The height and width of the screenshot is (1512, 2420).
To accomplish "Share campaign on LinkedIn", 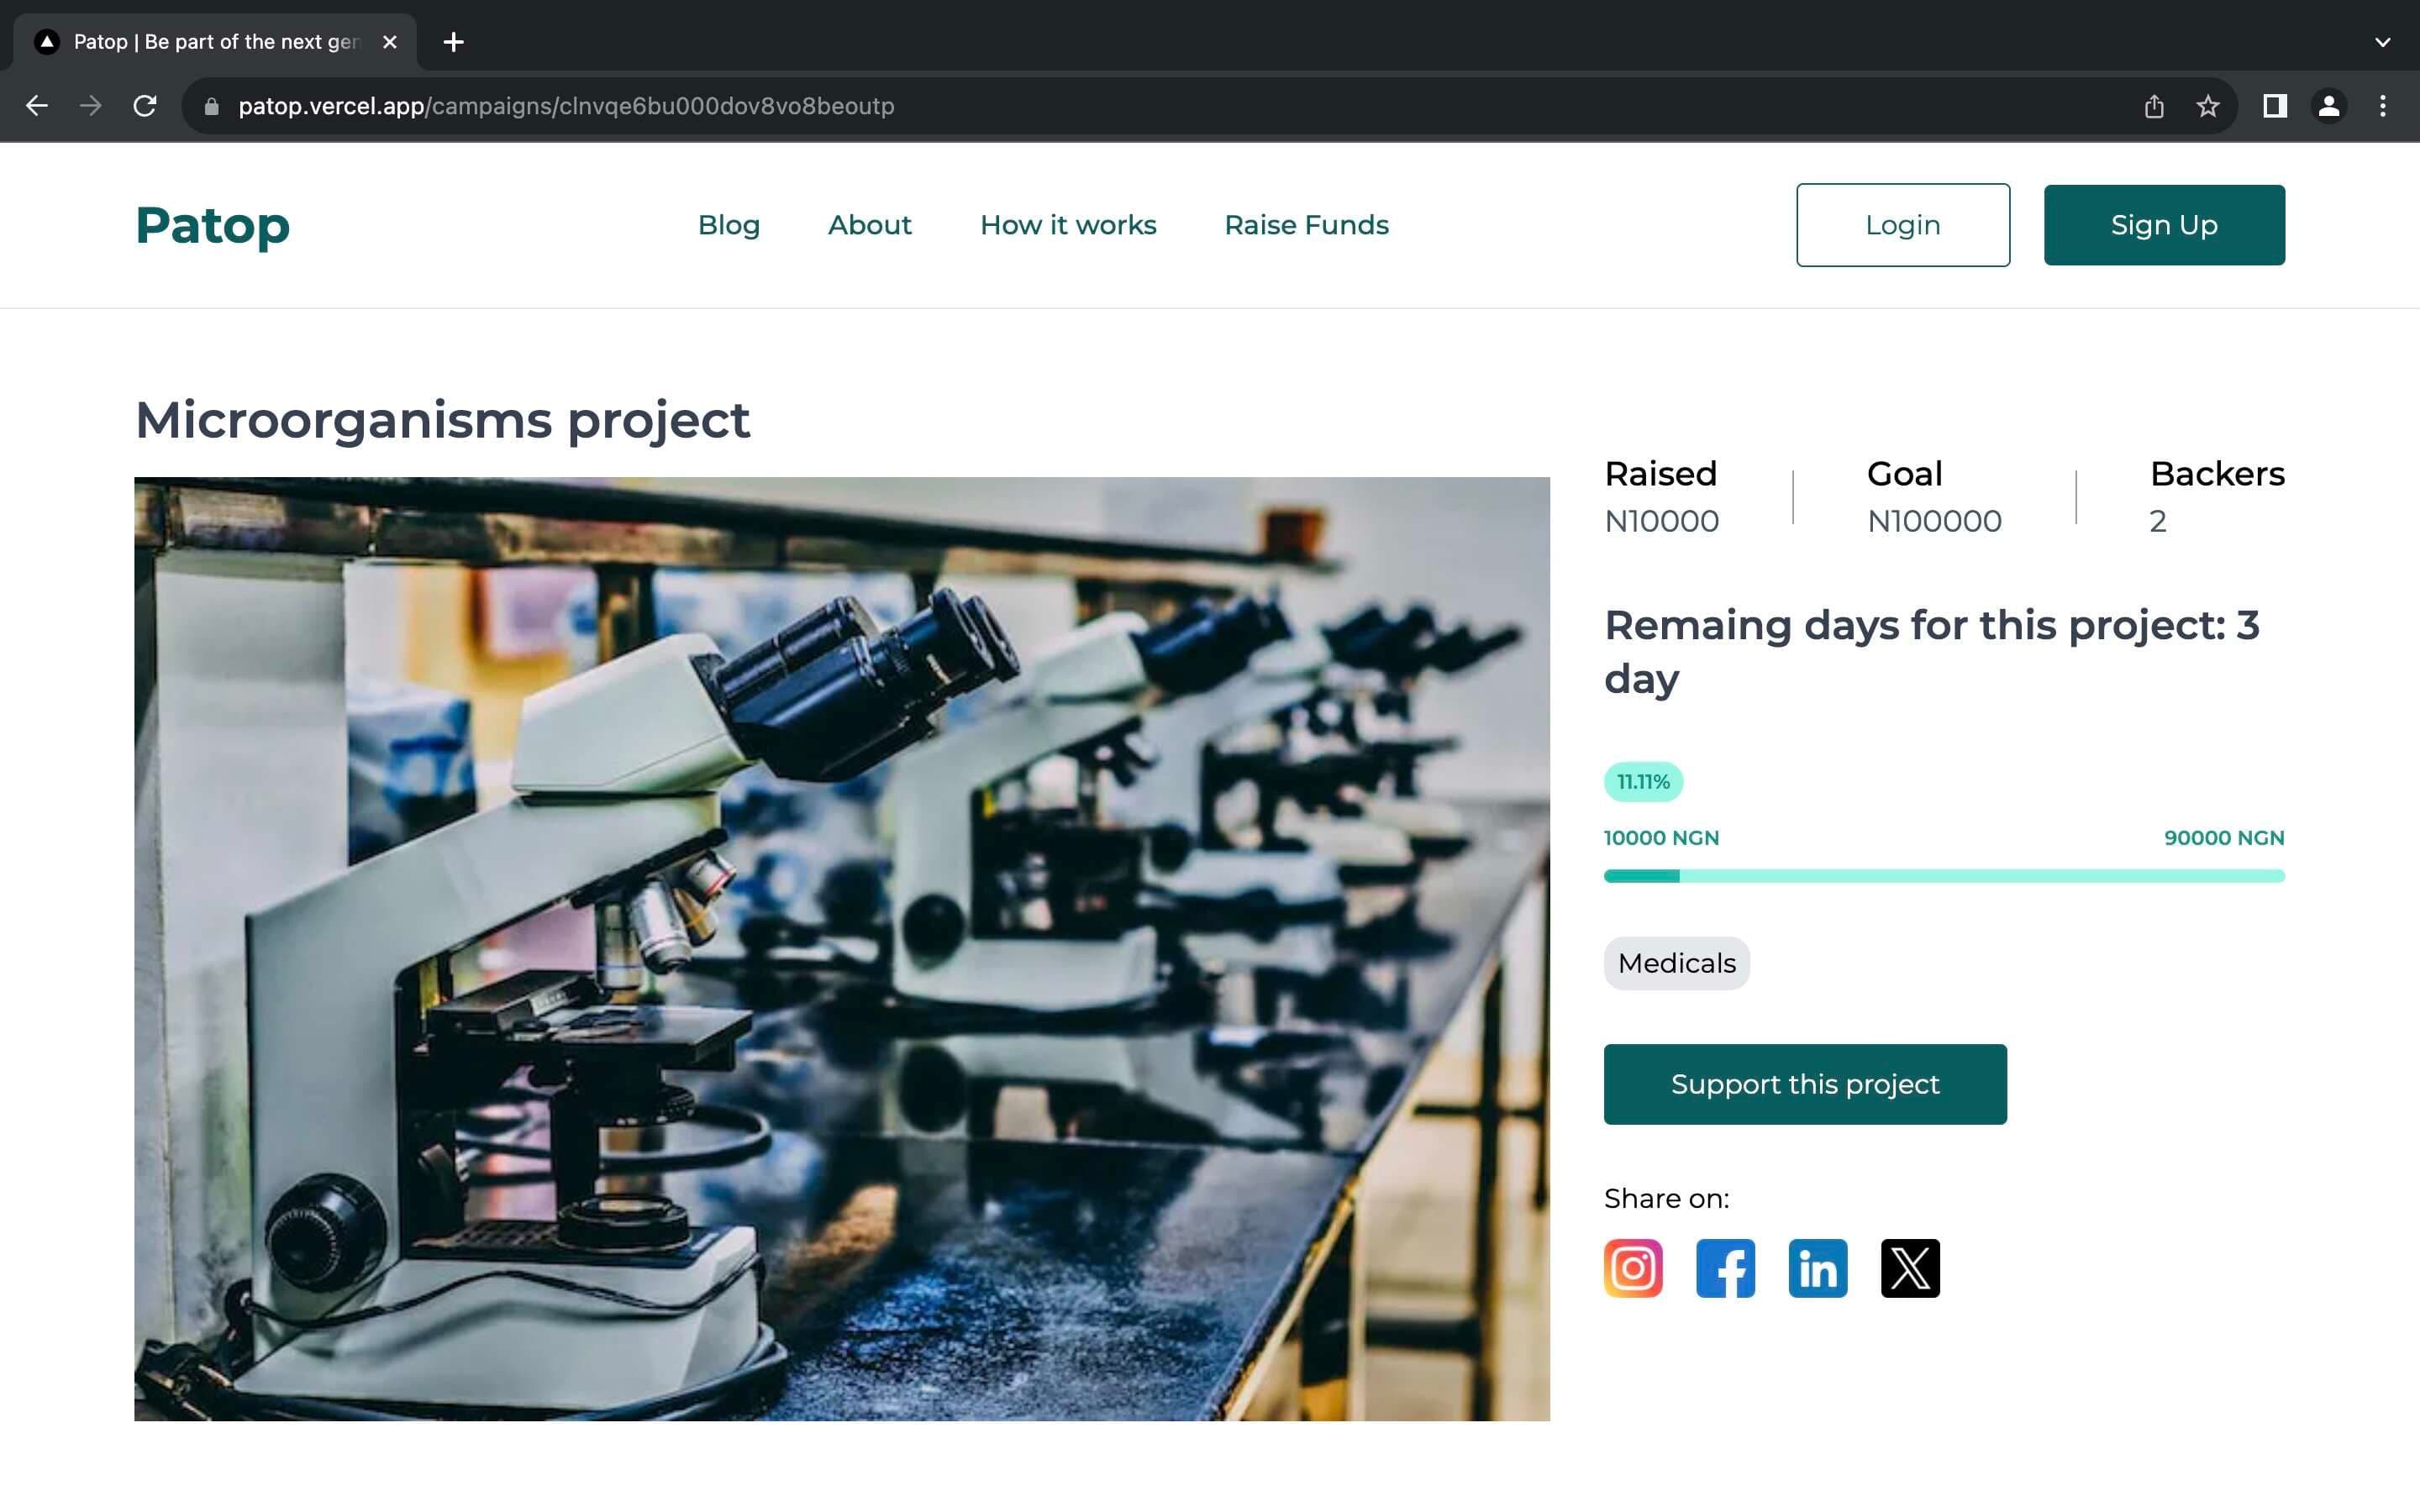I will coord(1817,1268).
